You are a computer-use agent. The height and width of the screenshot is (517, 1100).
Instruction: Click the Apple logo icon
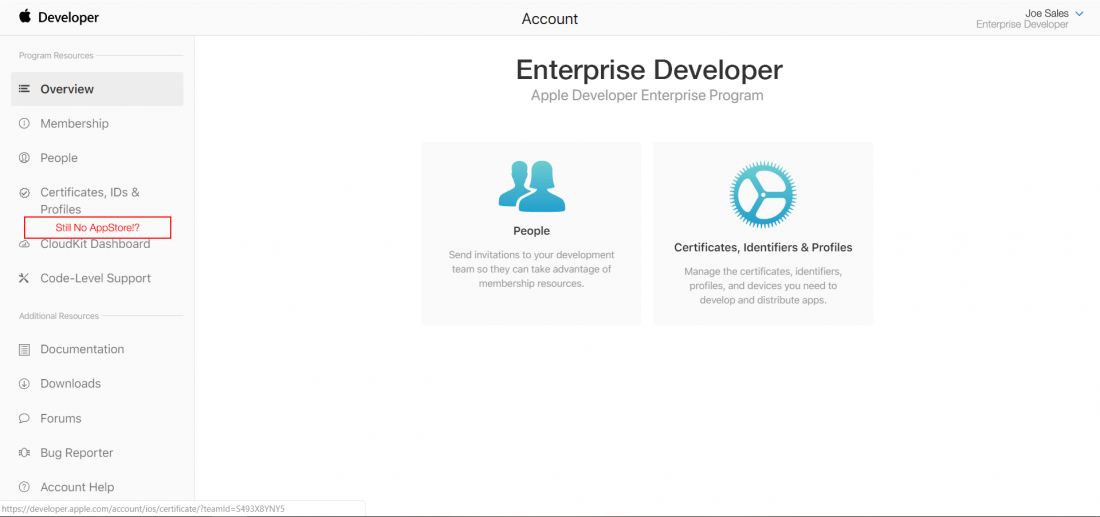[25, 17]
